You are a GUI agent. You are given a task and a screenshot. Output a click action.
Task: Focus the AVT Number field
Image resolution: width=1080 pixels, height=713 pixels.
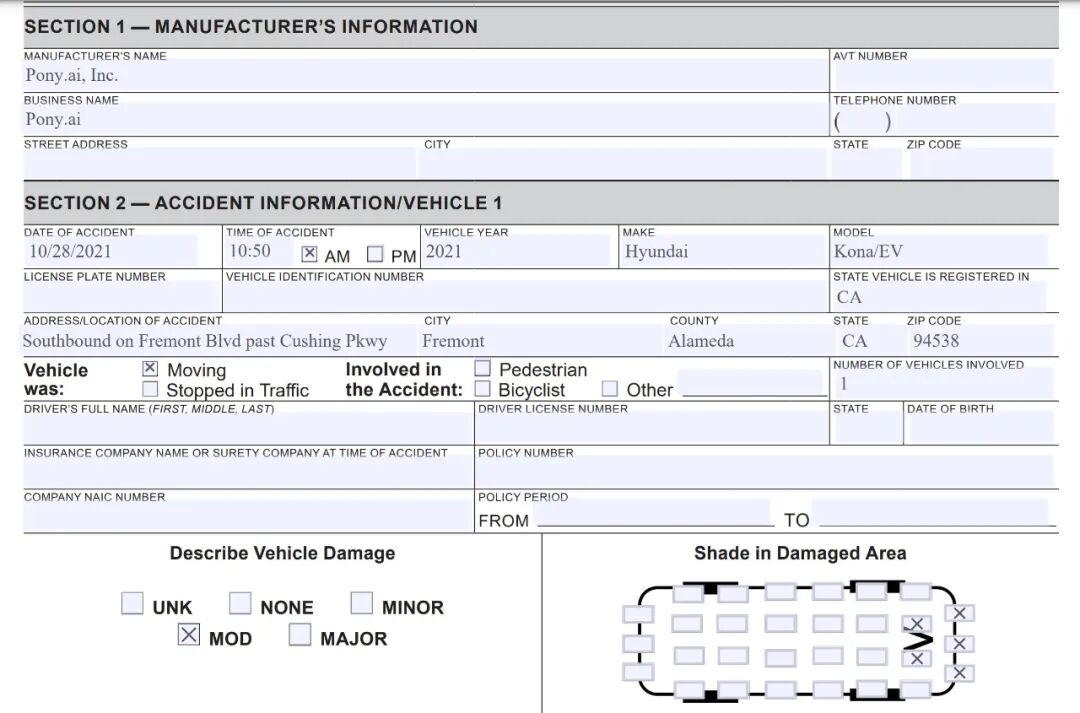pyautogui.click(x=943, y=75)
